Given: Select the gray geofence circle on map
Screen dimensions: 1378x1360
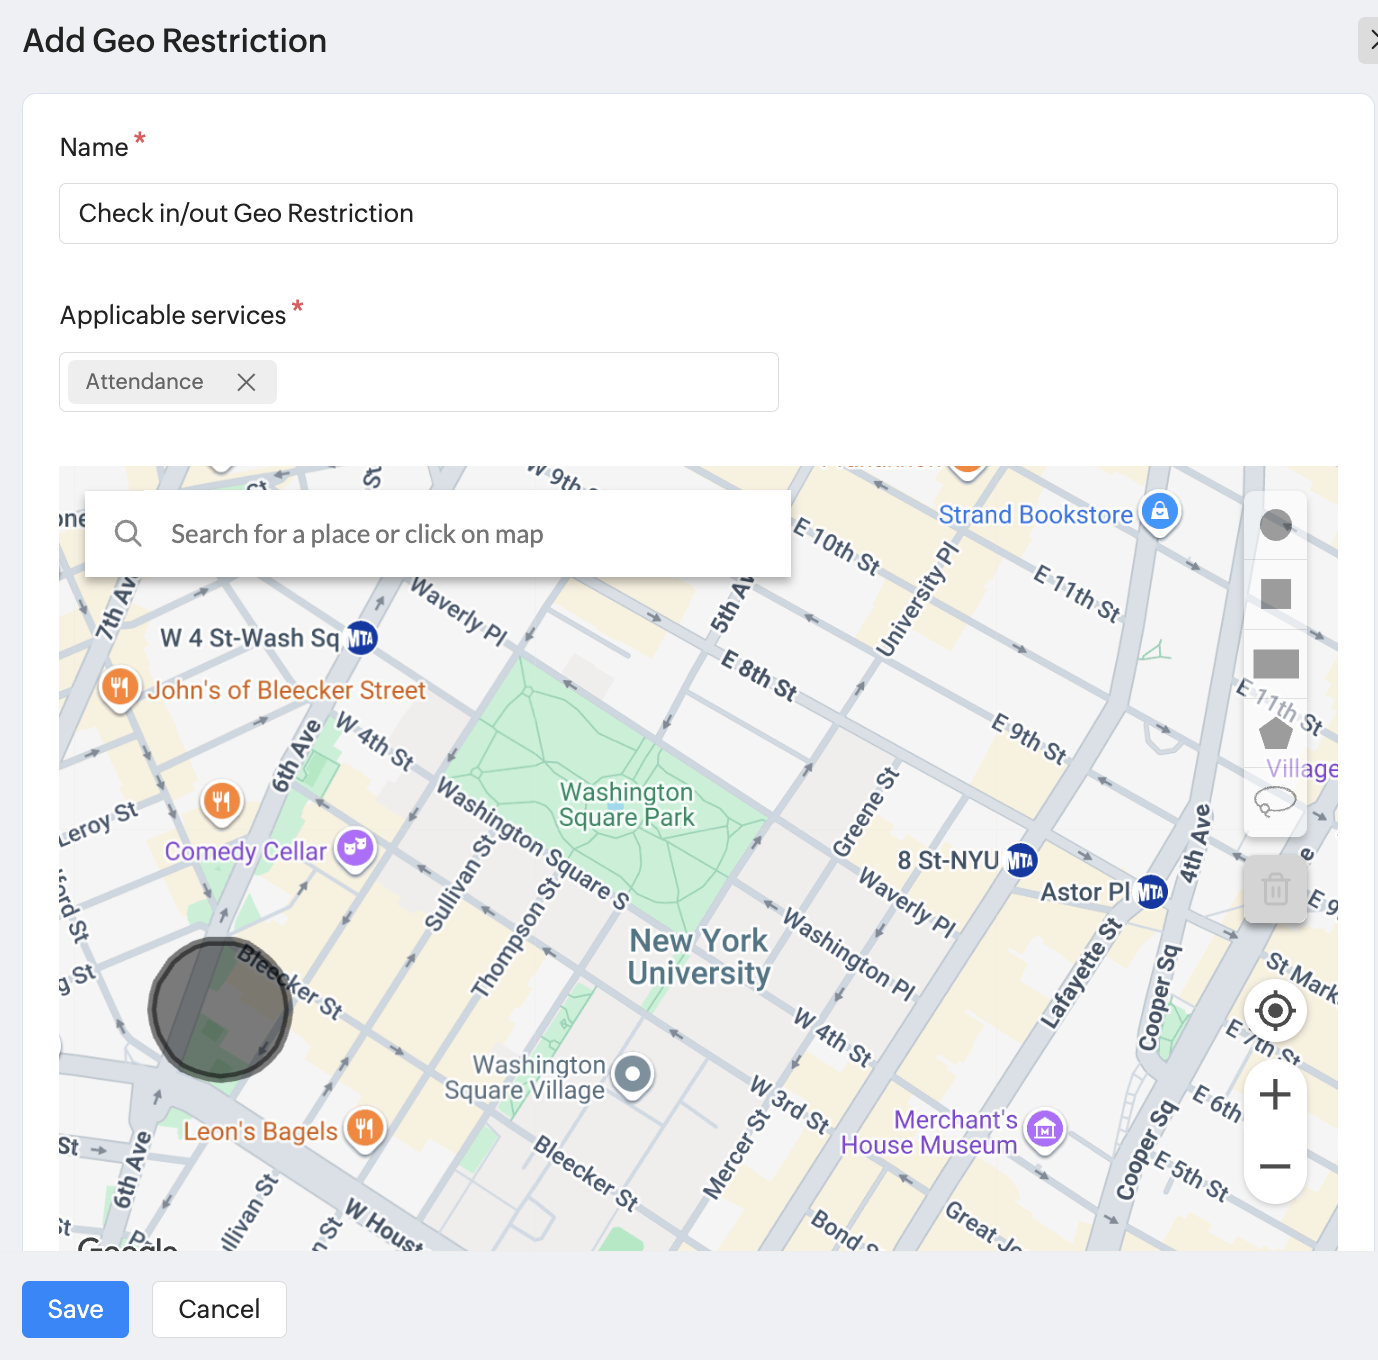Looking at the screenshot, I should coord(220,1009).
